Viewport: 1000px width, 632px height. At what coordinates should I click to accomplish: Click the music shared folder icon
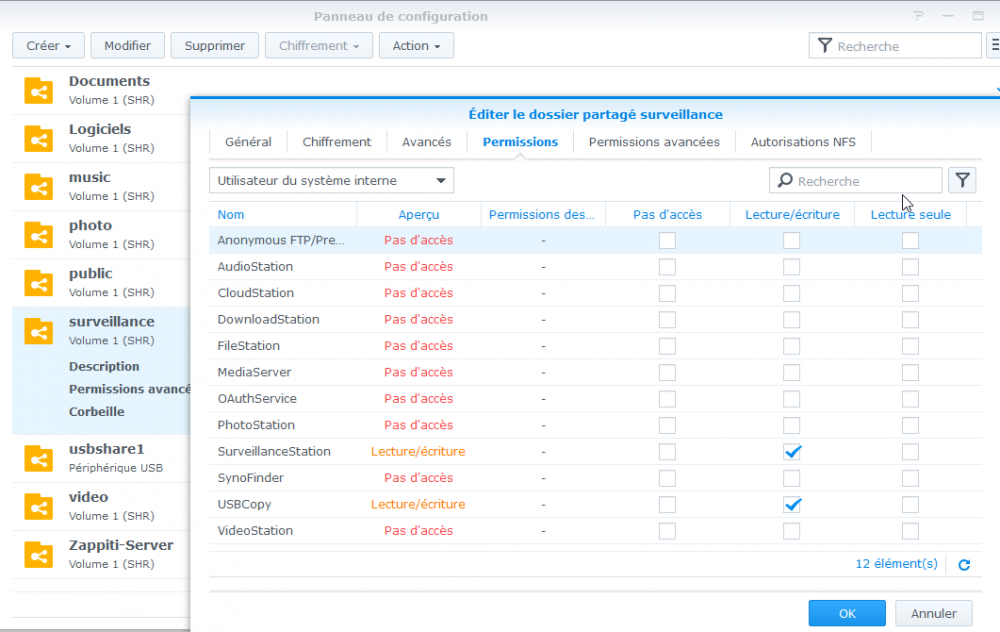point(39,186)
